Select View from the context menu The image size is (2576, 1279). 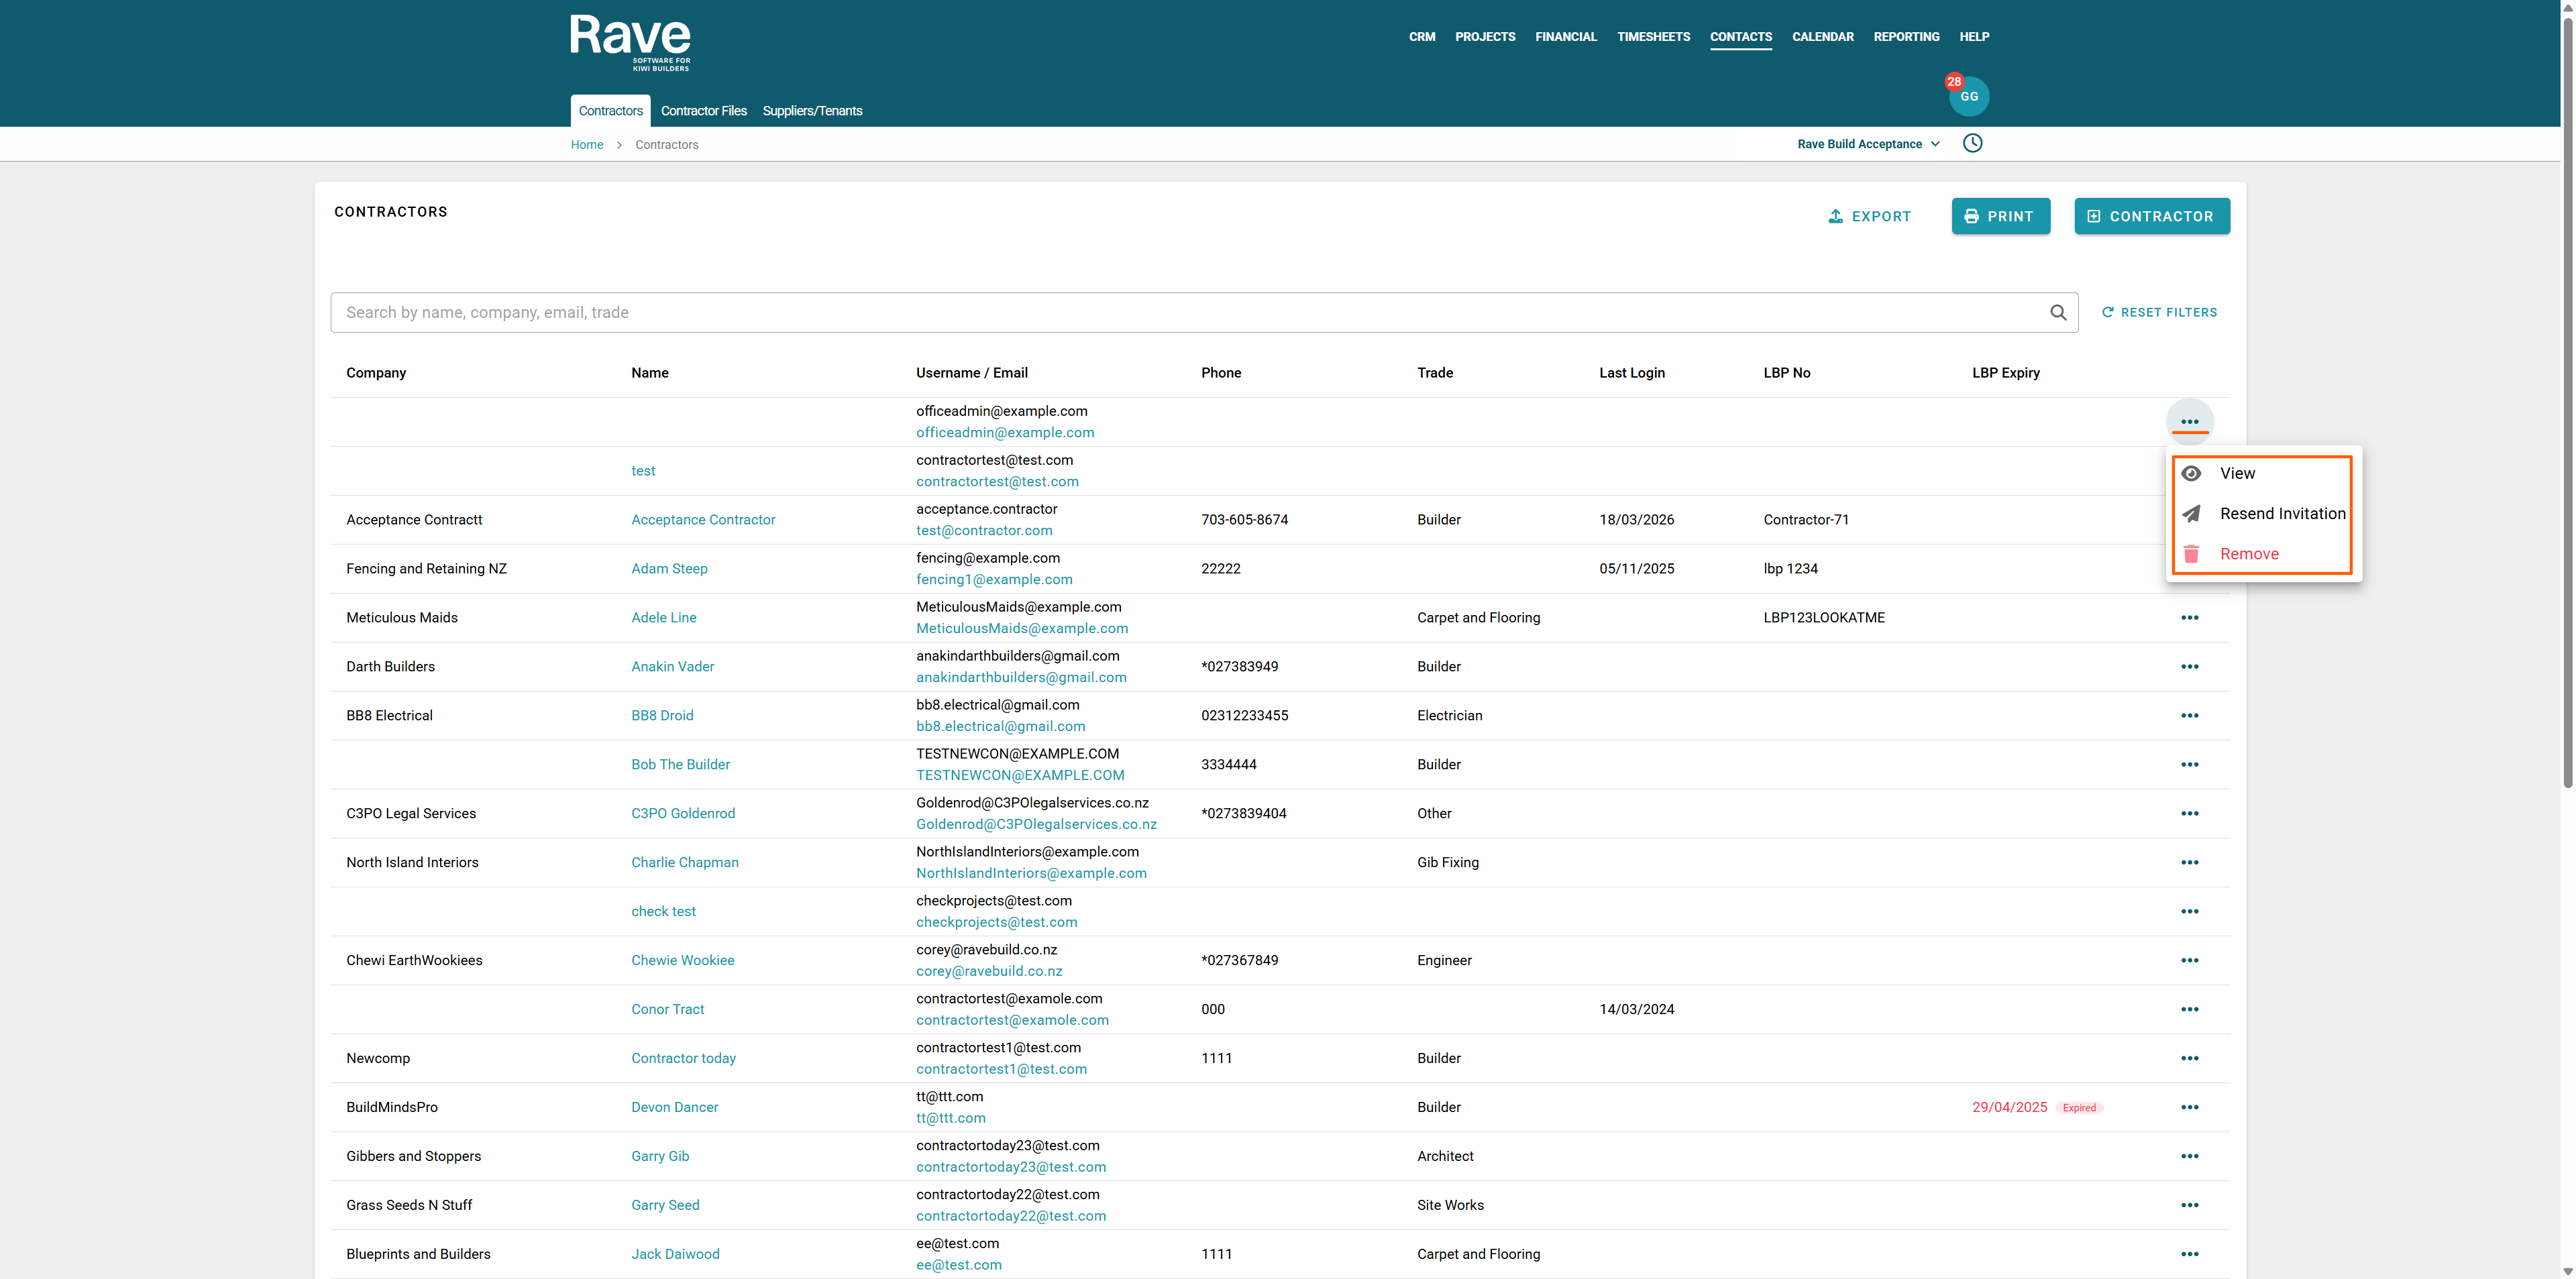(2237, 473)
